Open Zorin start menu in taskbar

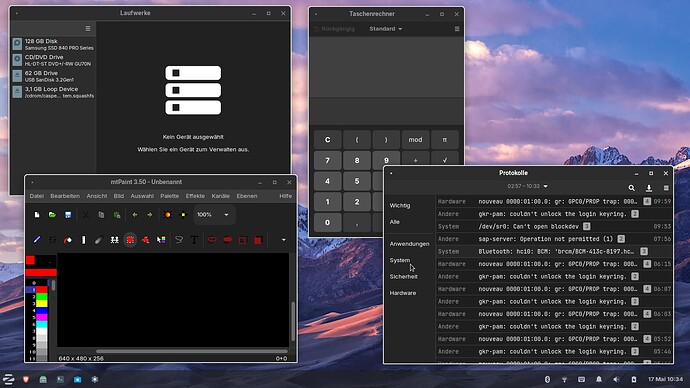coord(8,379)
